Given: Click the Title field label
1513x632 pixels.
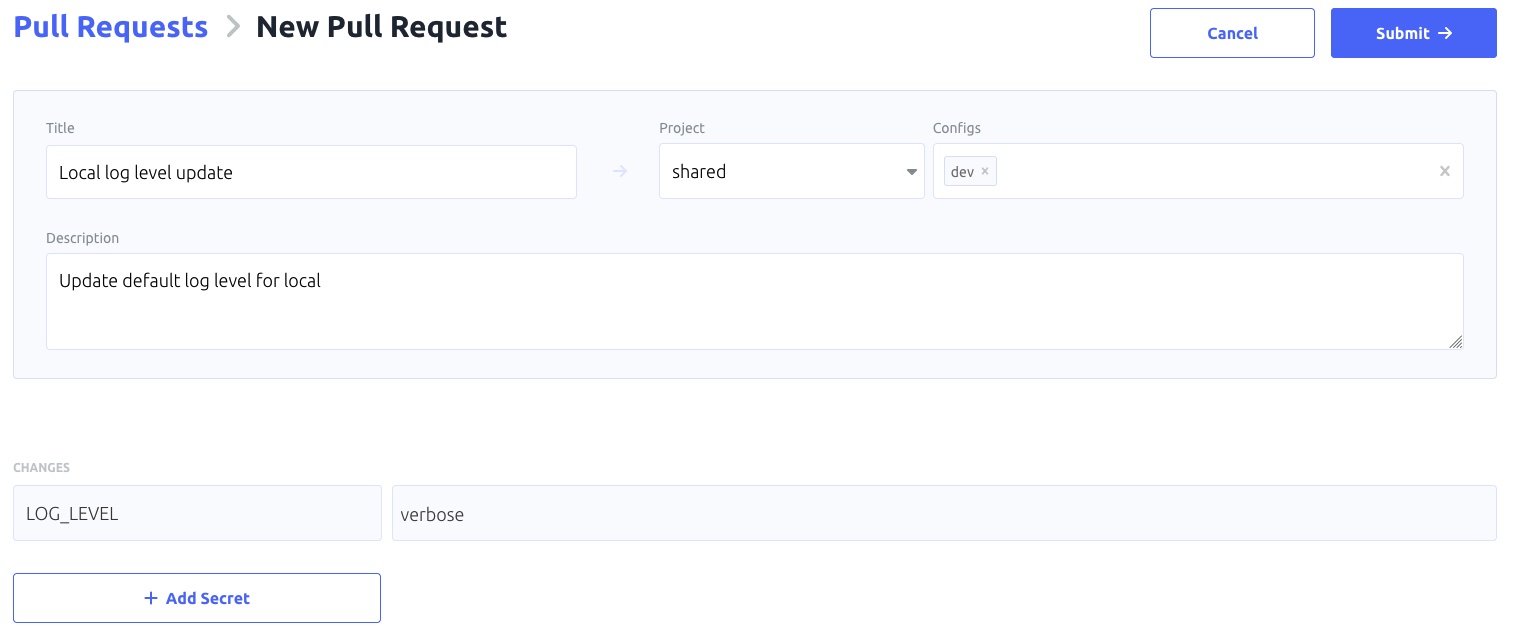Looking at the screenshot, I should pyautogui.click(x=60, y=128).
